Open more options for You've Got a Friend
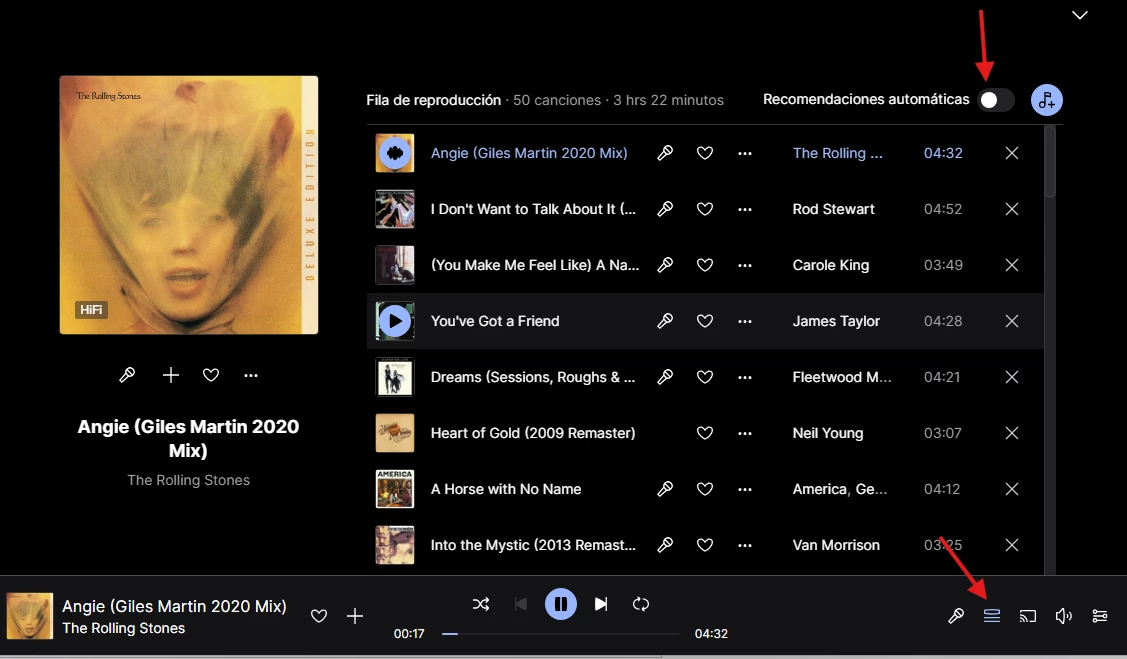This screenshot has height=659, width=1127. click(745, 321)
